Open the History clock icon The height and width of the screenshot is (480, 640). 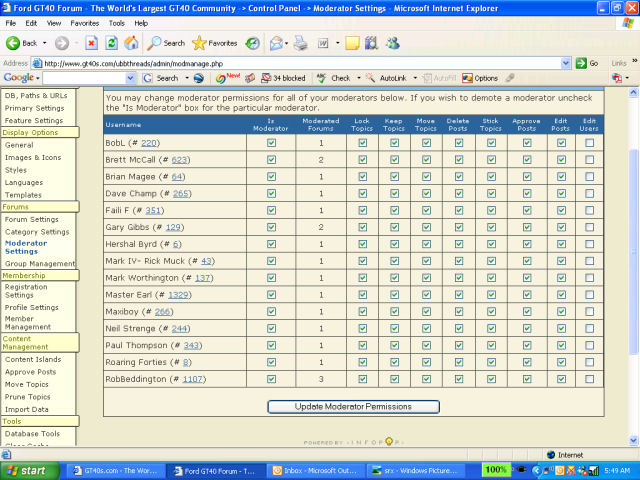tap(252, 43)
